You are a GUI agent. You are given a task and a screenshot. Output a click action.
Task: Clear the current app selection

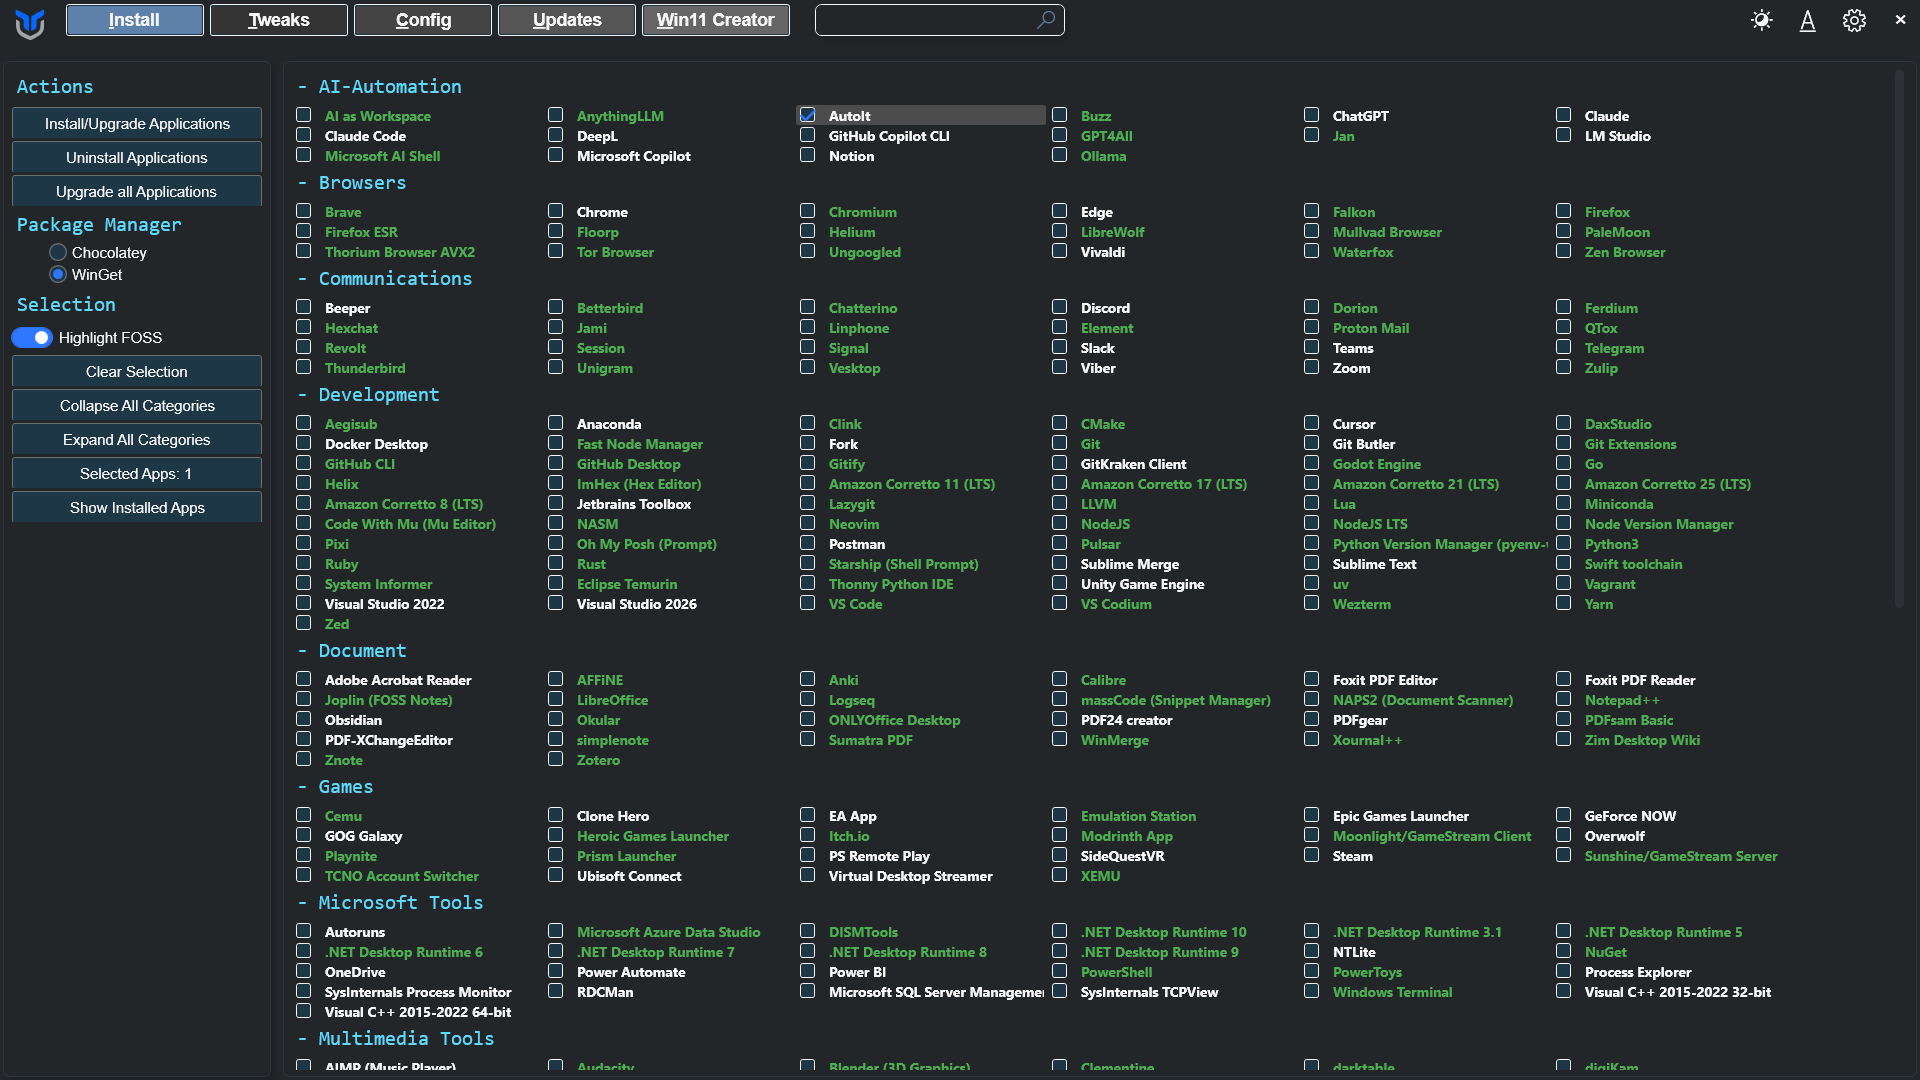click(x=137, y=372)
